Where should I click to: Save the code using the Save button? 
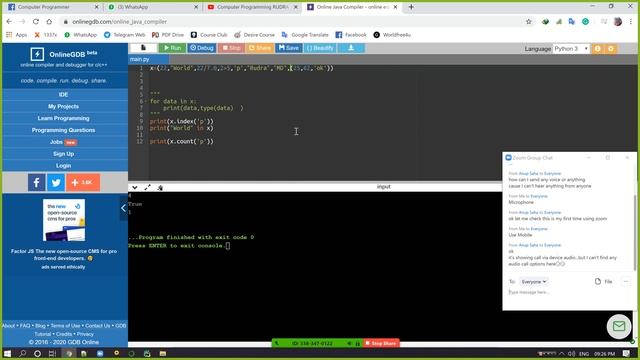tap(289, 48)
